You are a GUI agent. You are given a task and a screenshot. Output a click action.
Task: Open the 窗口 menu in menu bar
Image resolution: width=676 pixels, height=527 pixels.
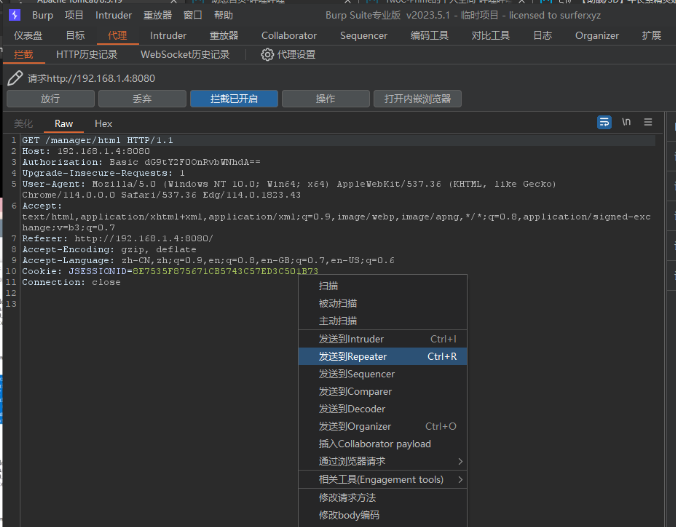click(x=192, y=16)
